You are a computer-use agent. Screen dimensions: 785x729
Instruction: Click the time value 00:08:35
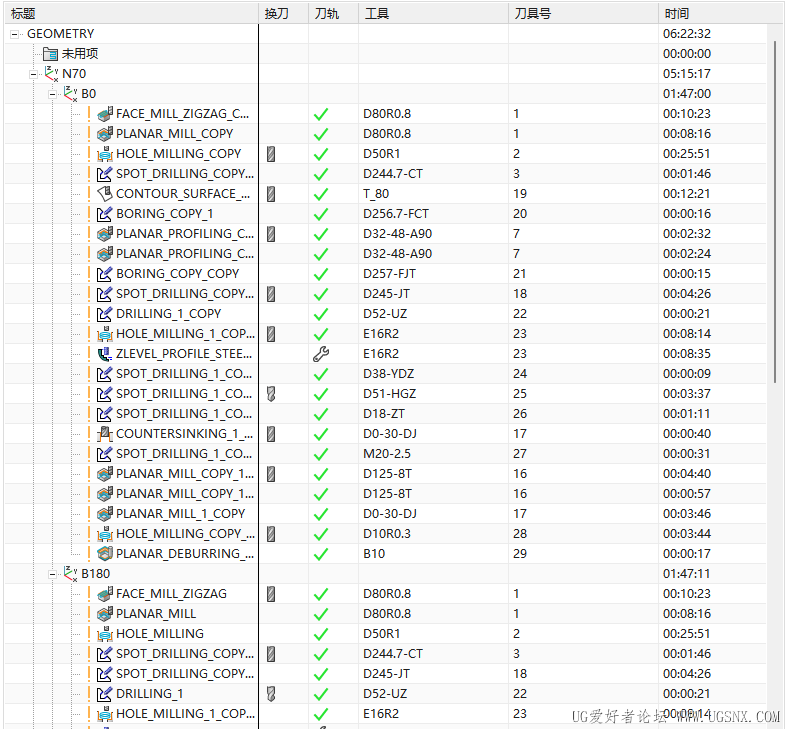coord(687,354)
